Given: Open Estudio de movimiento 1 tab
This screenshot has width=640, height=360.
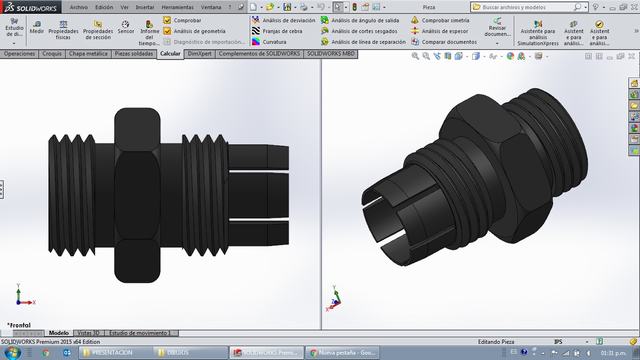Looking at the screenshot, I should point(140,333).
